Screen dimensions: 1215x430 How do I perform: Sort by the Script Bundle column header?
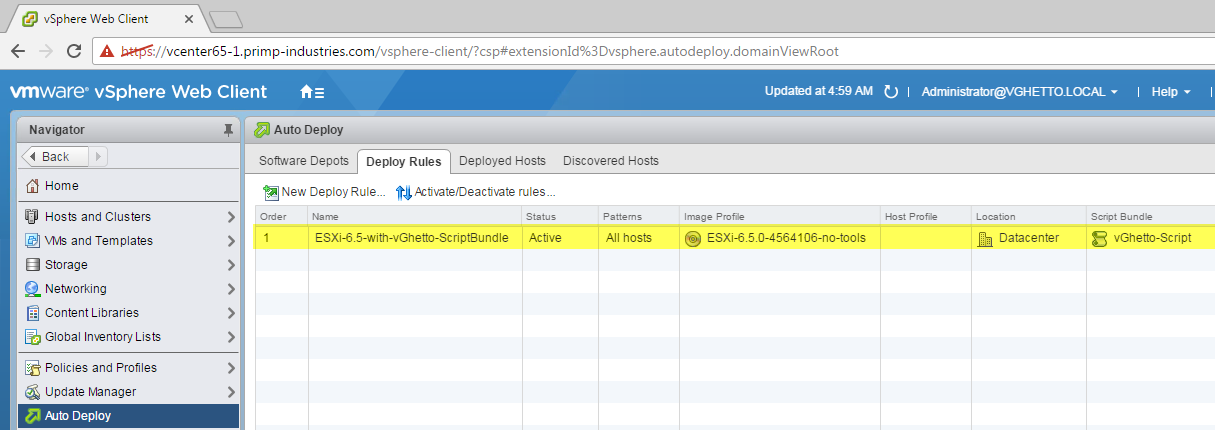pyautogui.click(x=1150, y=216)
